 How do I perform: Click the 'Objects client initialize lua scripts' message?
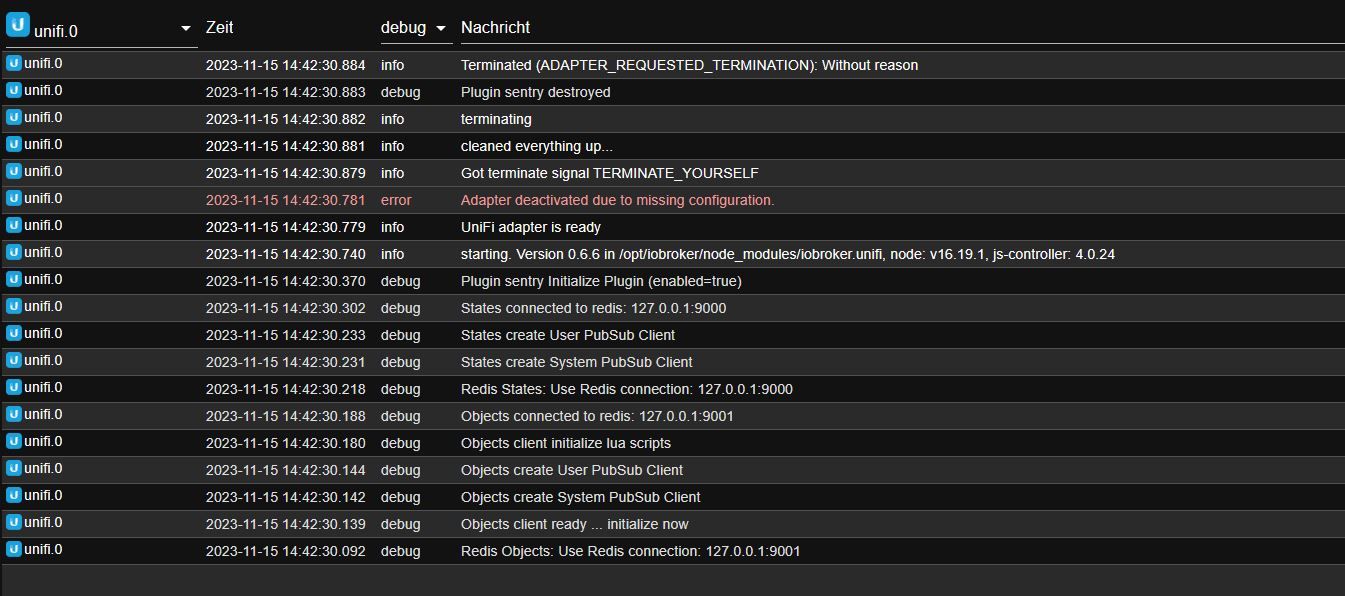click(565, 443)
